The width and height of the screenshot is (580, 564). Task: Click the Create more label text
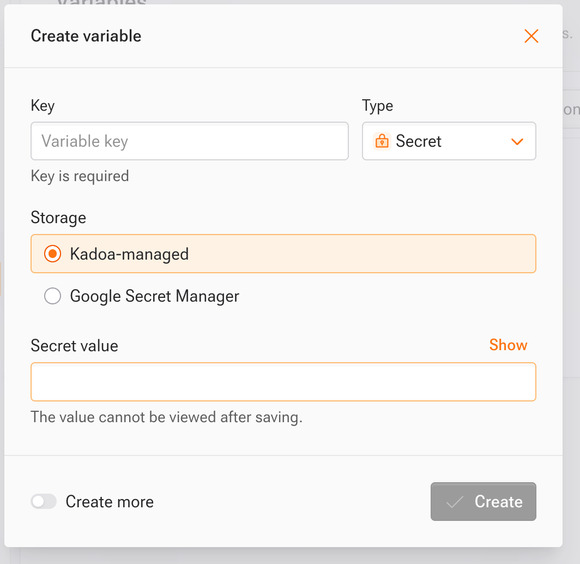109,501
